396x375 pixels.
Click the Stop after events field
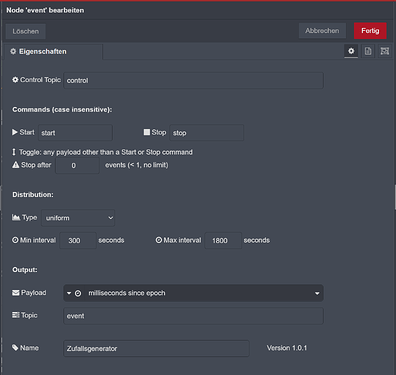[x=77, y=165]
